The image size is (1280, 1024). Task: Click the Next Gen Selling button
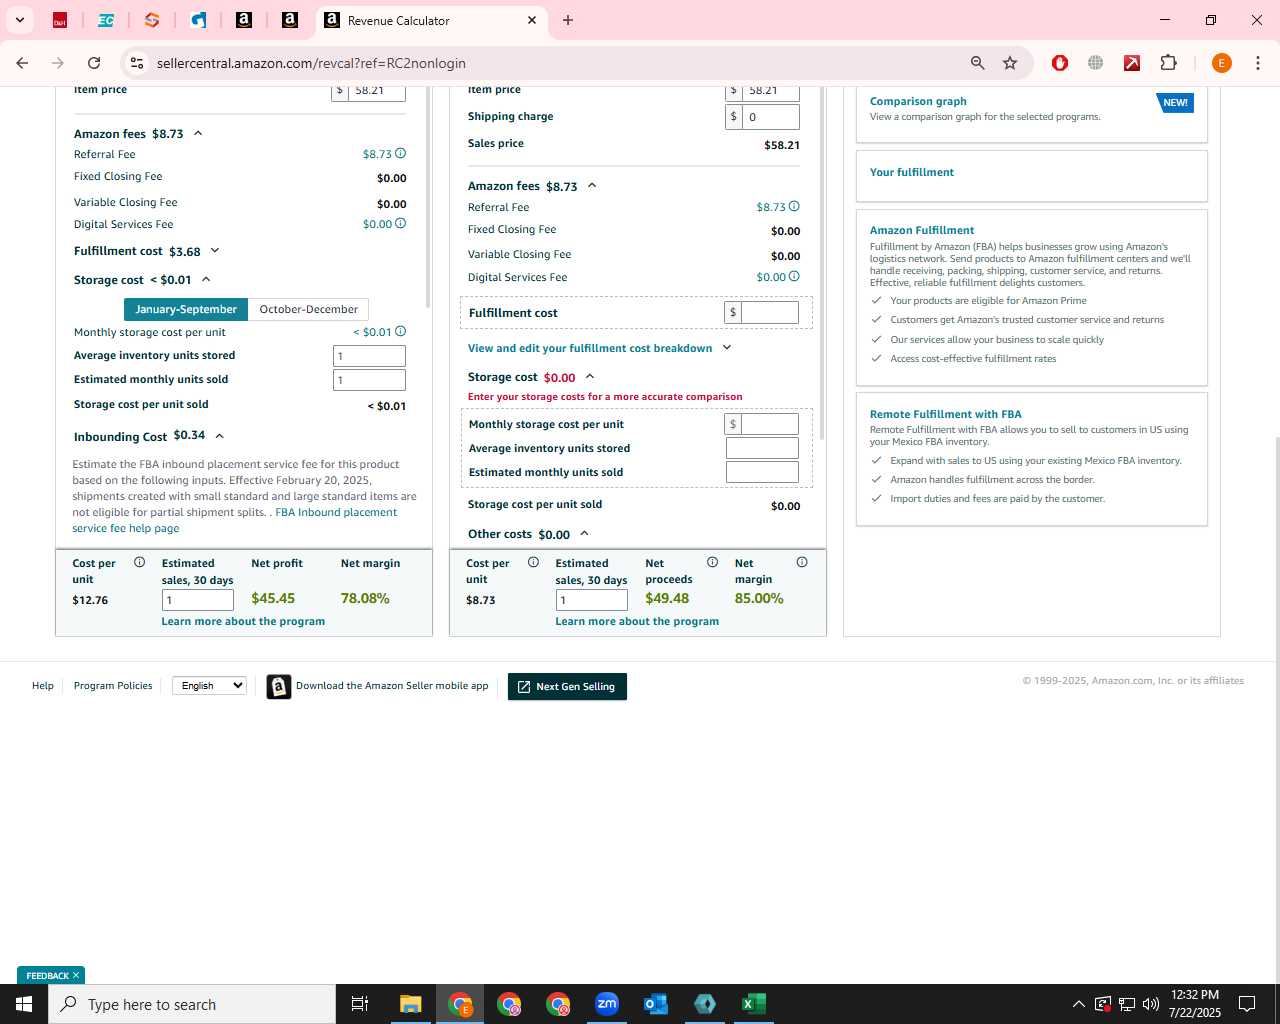pyautogui.click(x=567, y=686)
